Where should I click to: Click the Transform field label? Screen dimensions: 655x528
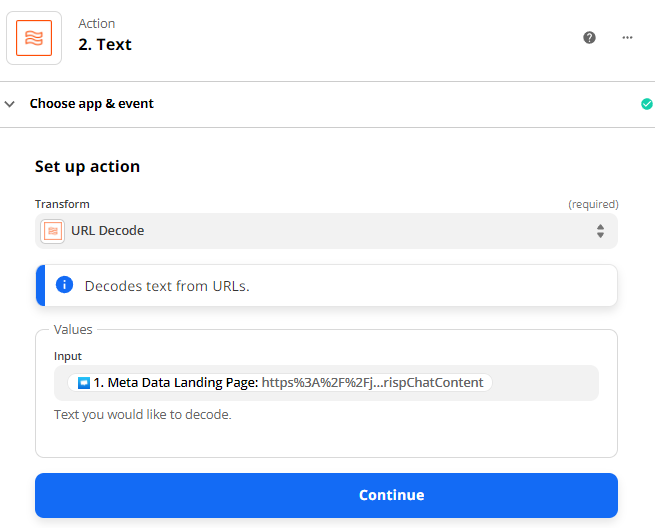tap(62, 204)
